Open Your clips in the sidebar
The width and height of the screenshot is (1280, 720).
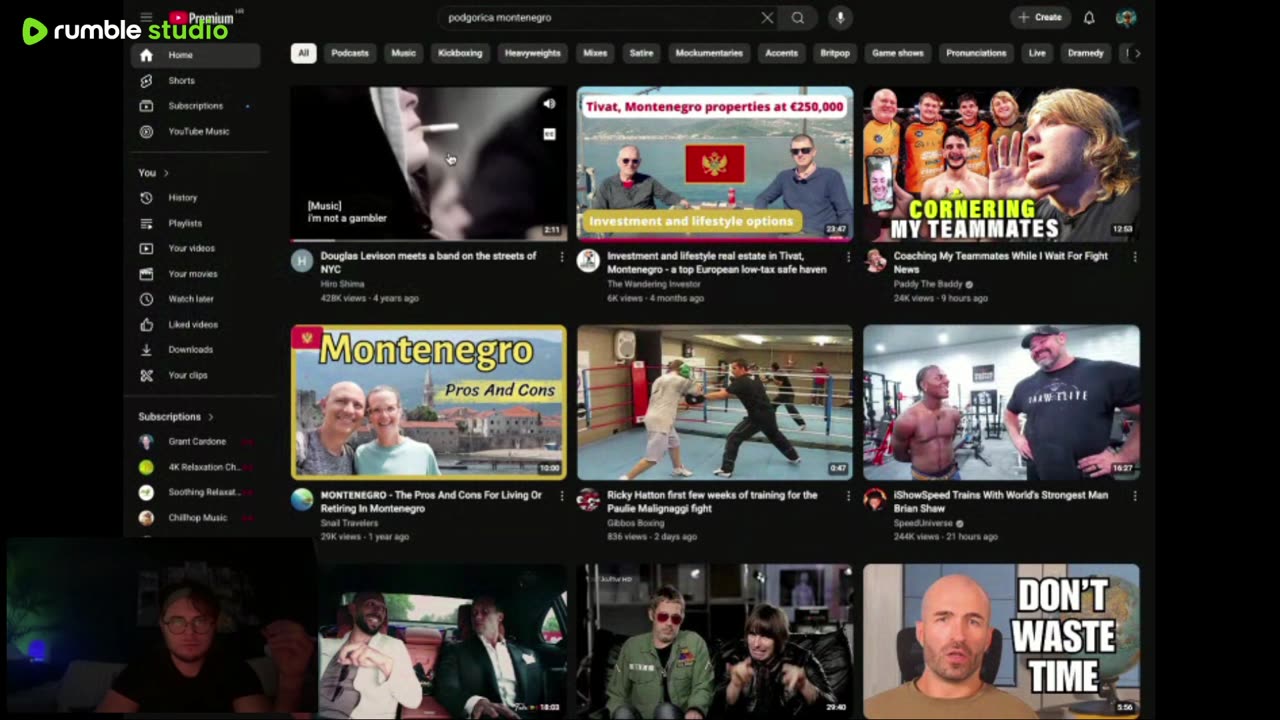[x=195, y=375]
